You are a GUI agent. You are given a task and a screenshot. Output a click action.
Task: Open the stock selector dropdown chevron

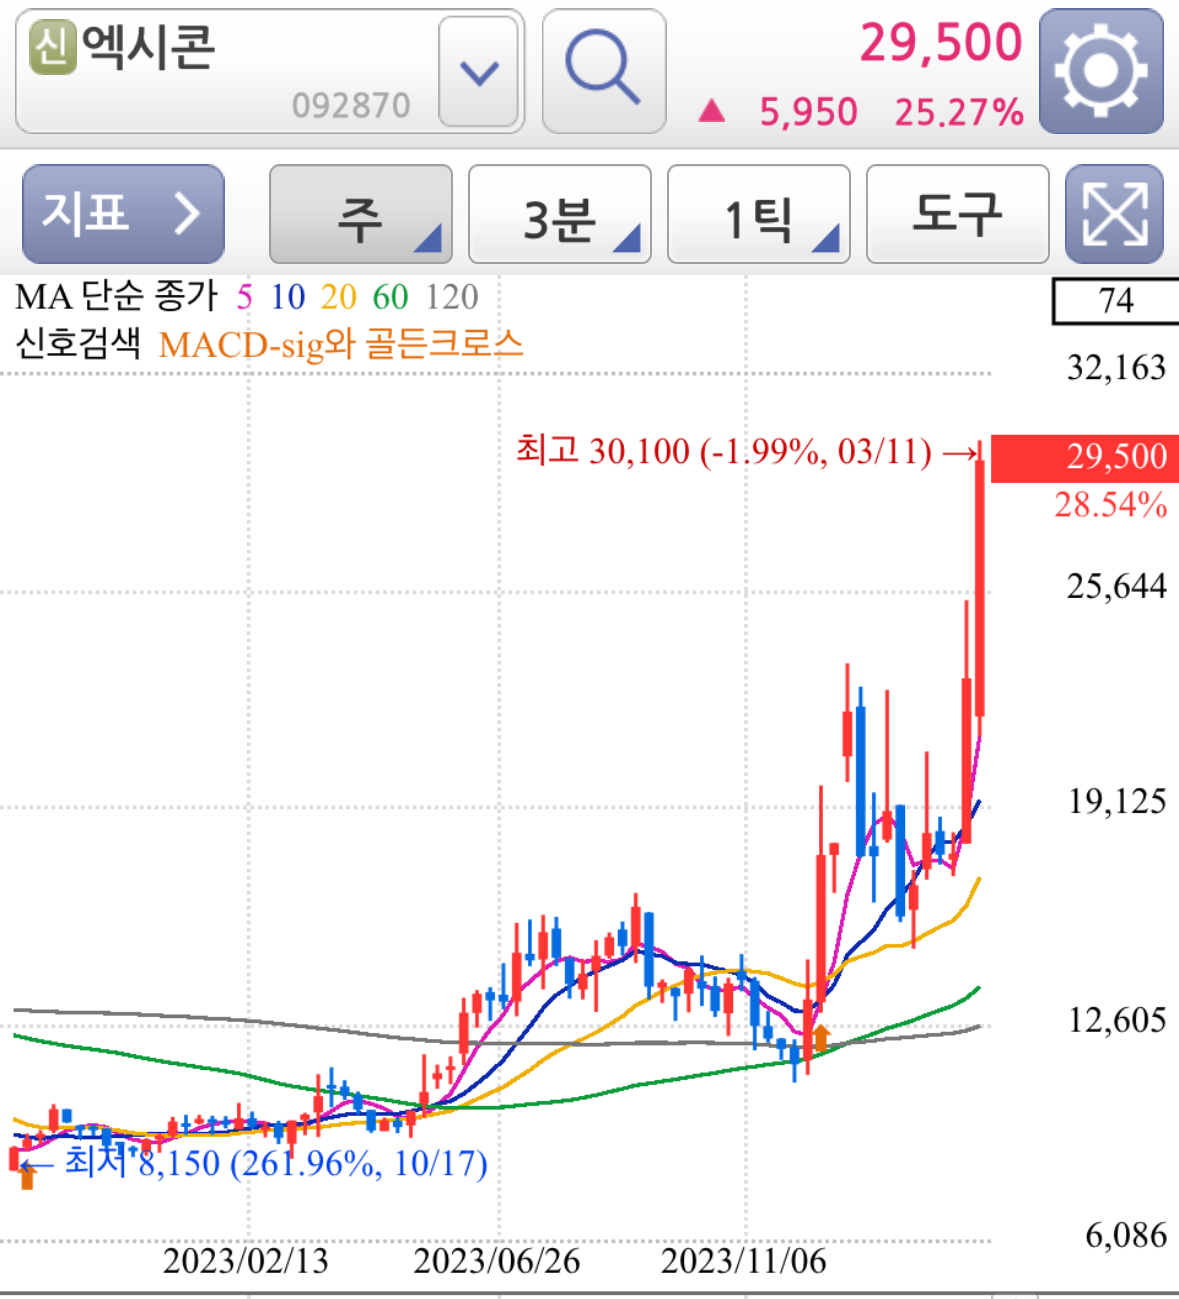coord(480,72)
